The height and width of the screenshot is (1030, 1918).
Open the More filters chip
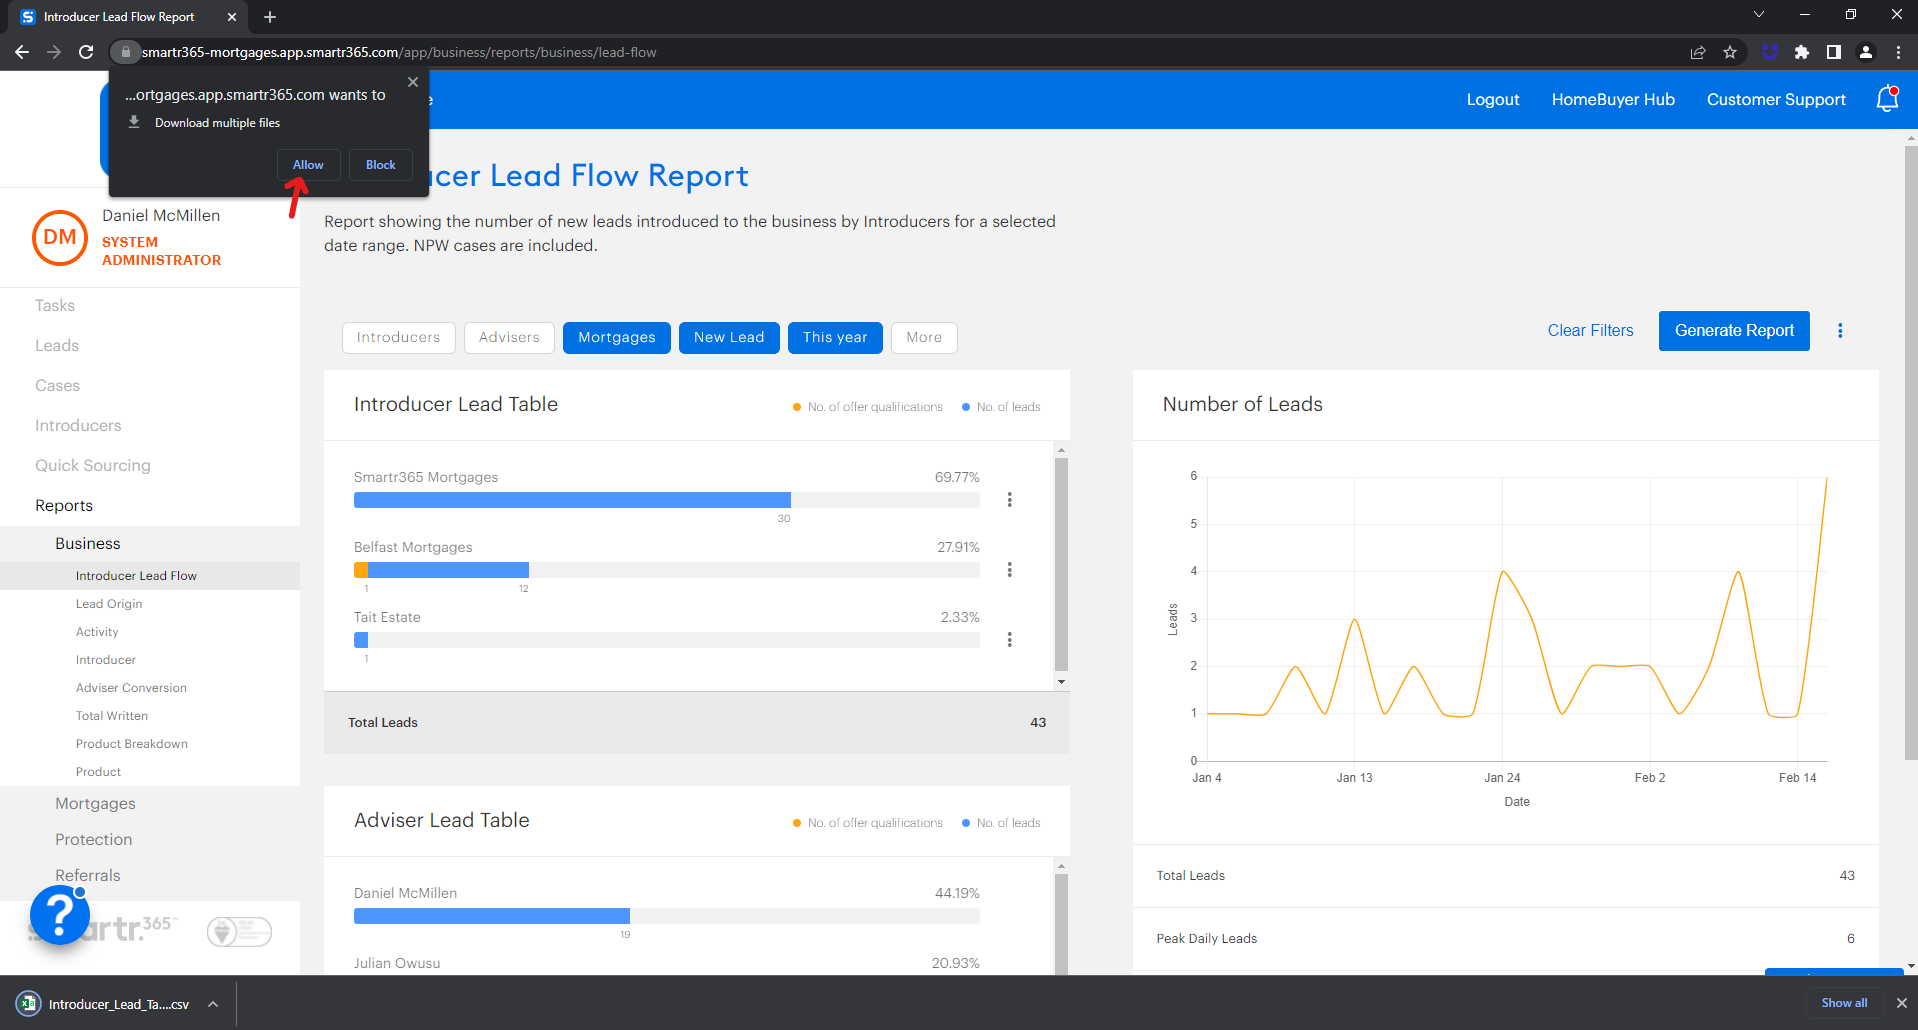click(924, 338)
